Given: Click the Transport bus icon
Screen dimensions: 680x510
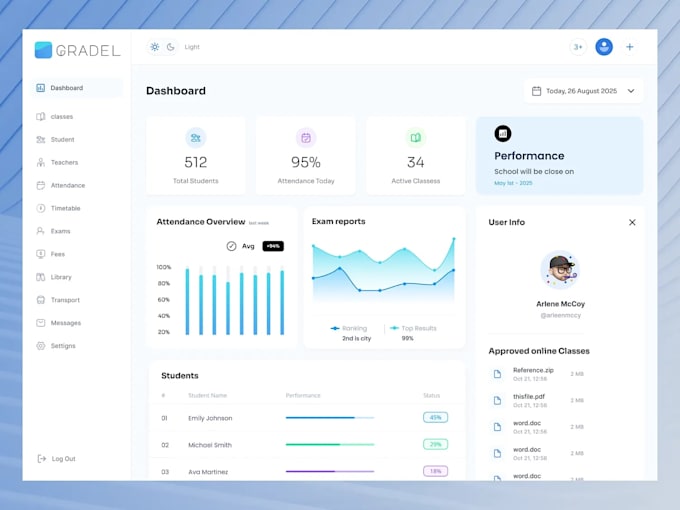Looking at the screenshot, I should coord(40,300).
